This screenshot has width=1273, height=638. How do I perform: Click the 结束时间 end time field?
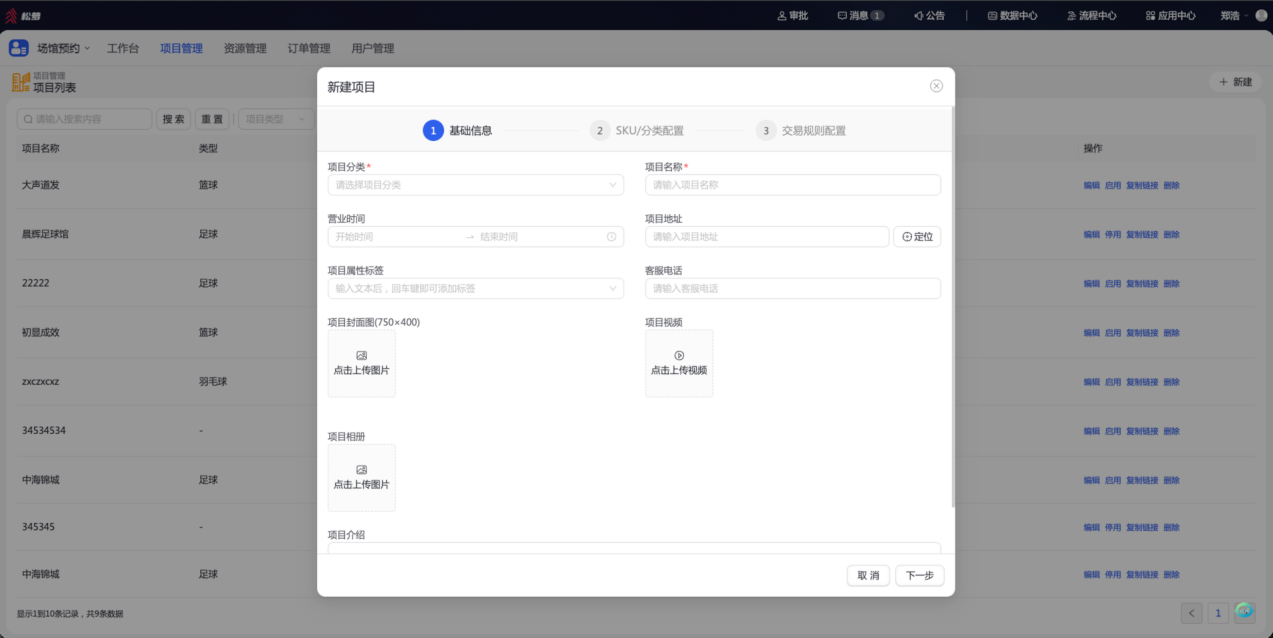[540, 237]
